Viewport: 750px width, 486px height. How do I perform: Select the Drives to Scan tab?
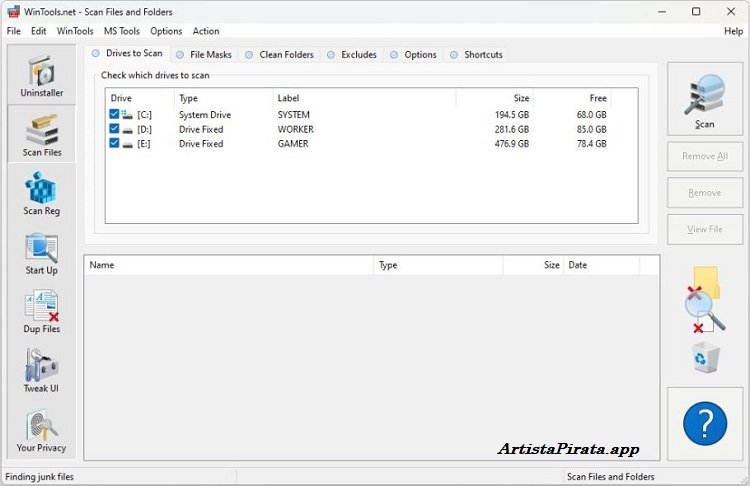pos(128,53)
